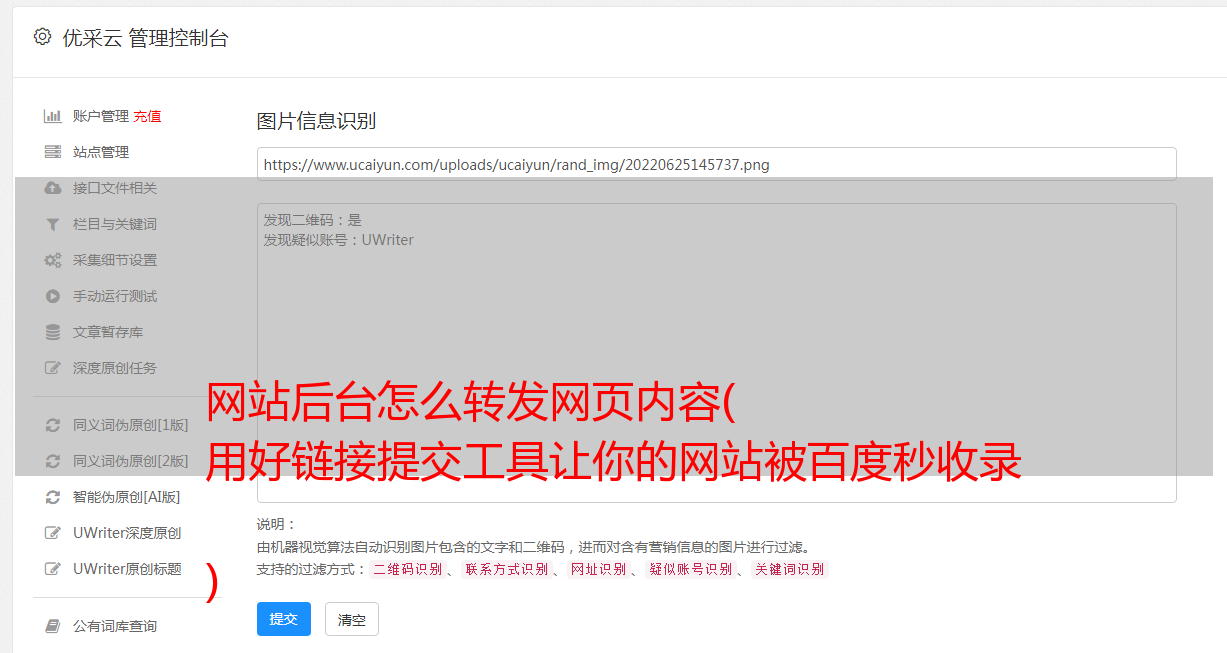Viewport: 1227px width, 653px height.
Task: Go to 文章暂存库 page
Action: pos(108,332)
